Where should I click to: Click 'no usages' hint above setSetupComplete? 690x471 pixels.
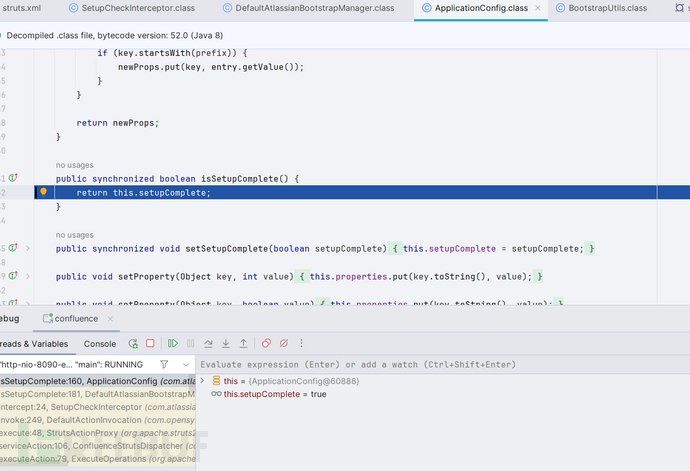[74, 235]
